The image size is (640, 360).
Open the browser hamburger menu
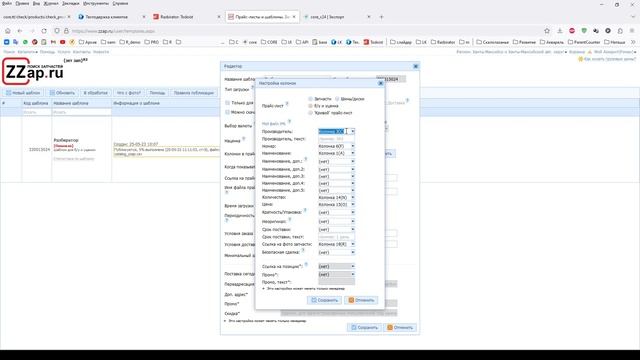(632, 31)
